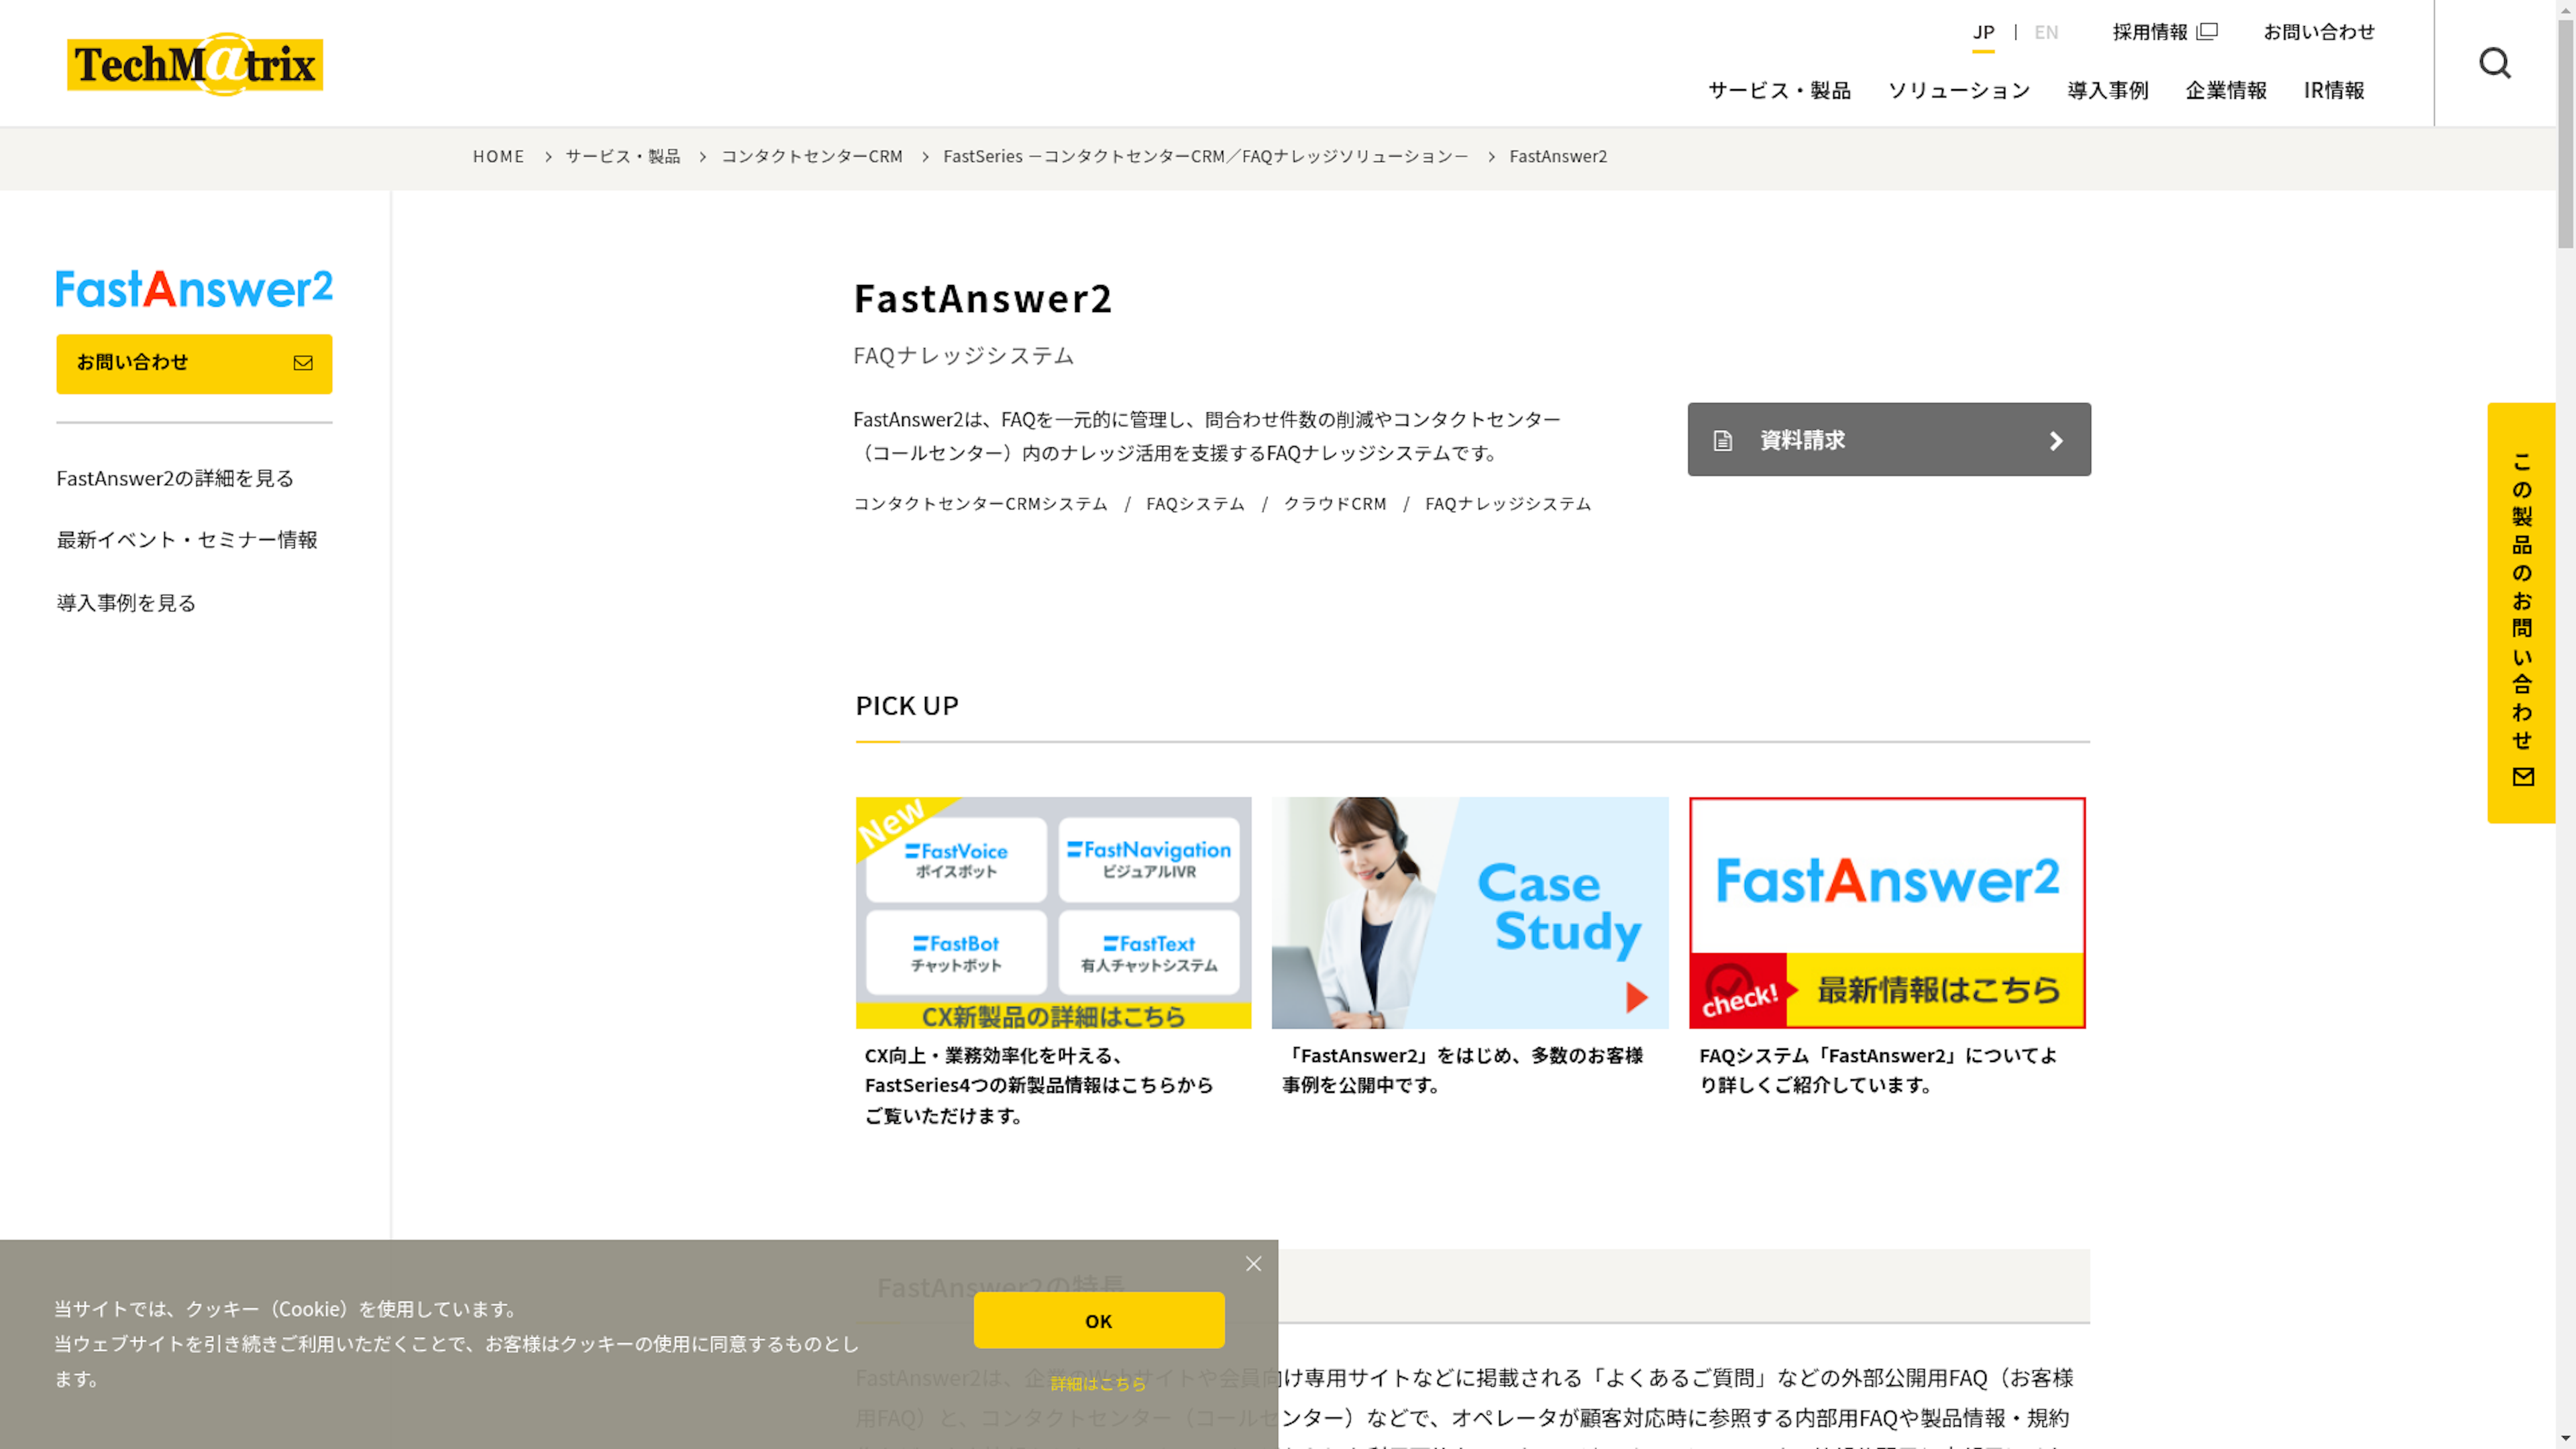
Task: Open 導入事例を見る in sidebar
Action: [x=126, y=603]
